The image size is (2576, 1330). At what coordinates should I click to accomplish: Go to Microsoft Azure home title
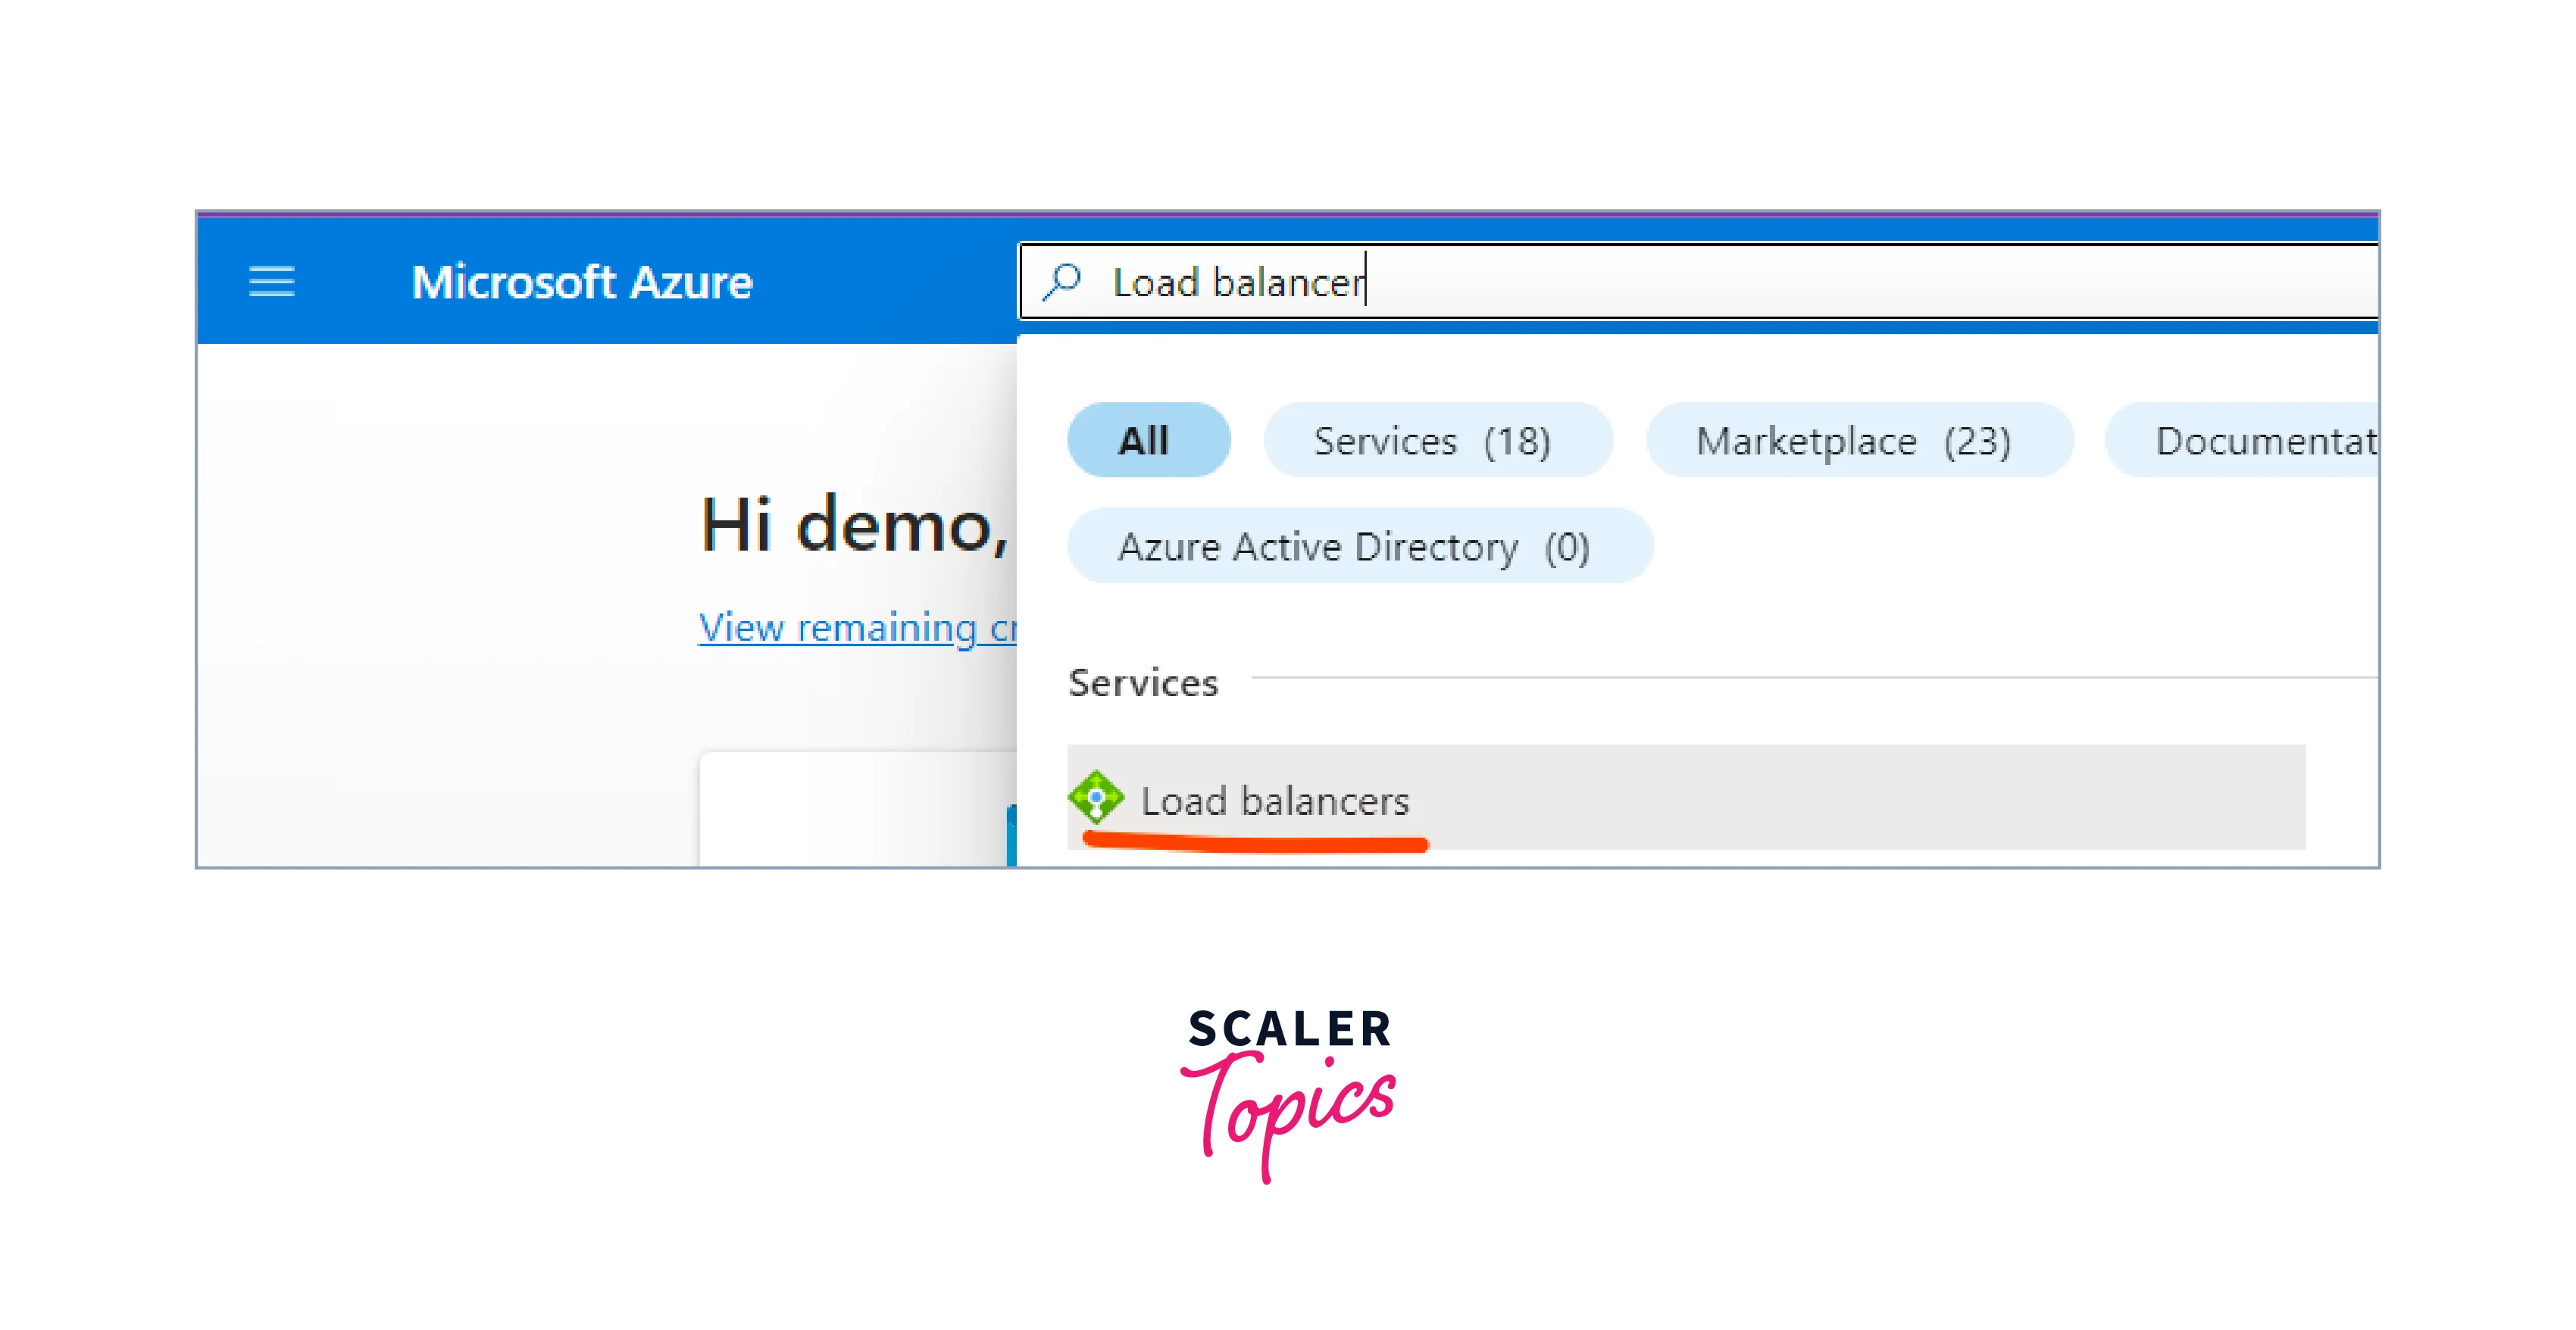pos(581,282)
